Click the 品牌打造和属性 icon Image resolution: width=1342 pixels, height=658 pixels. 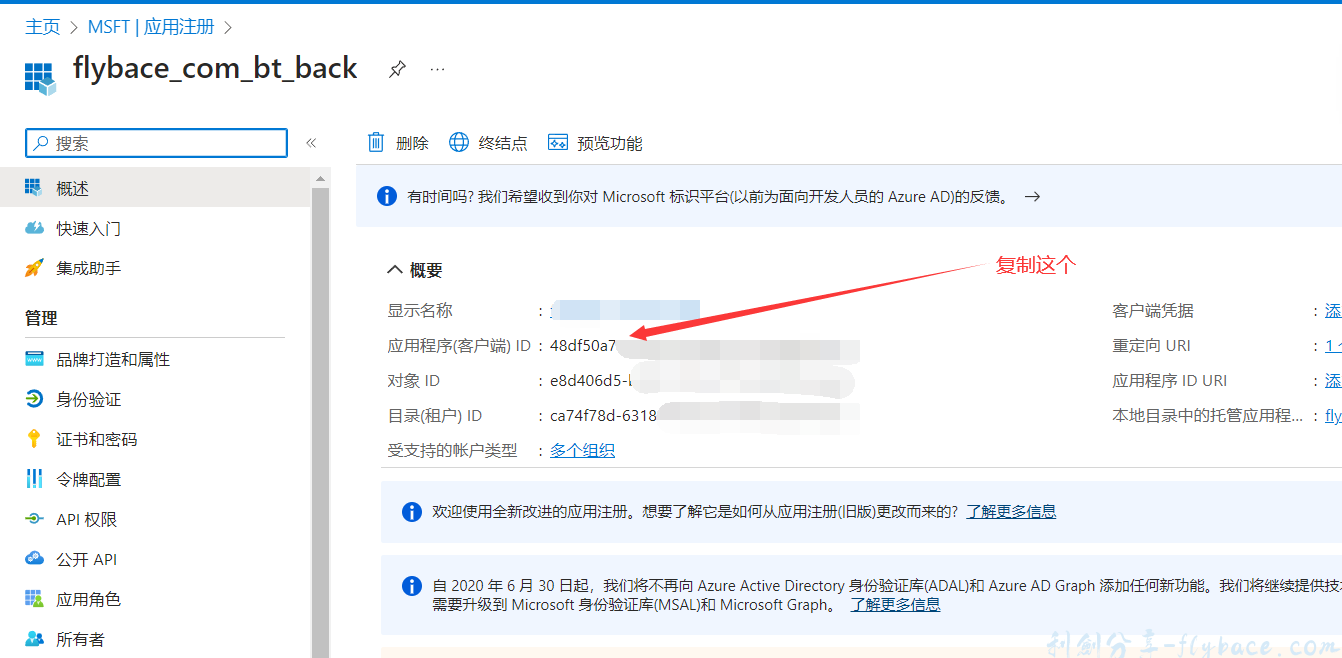pyautogui.click(x=34, y=359)
